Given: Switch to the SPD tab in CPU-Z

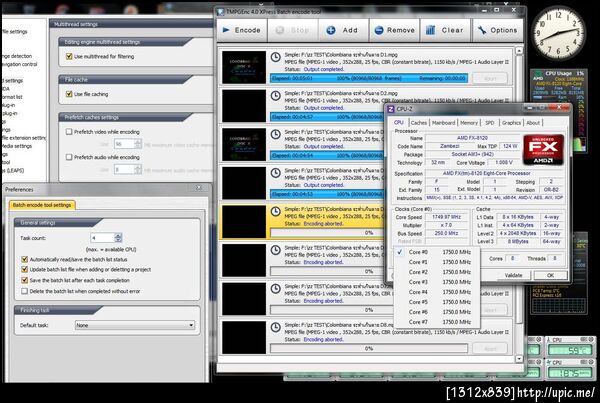Looking at the screenshot, I should pyautogui.click(x=490, y=123).
